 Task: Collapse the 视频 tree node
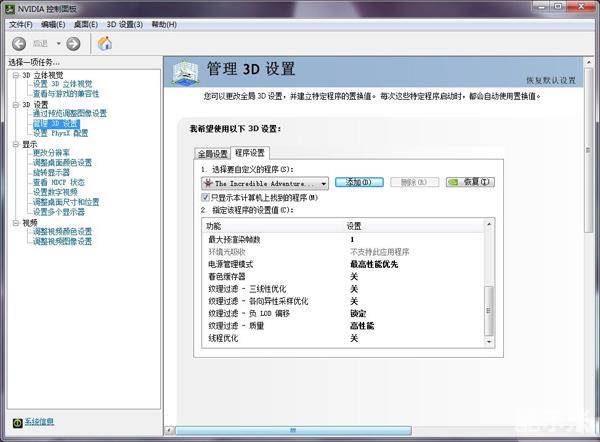15,222
